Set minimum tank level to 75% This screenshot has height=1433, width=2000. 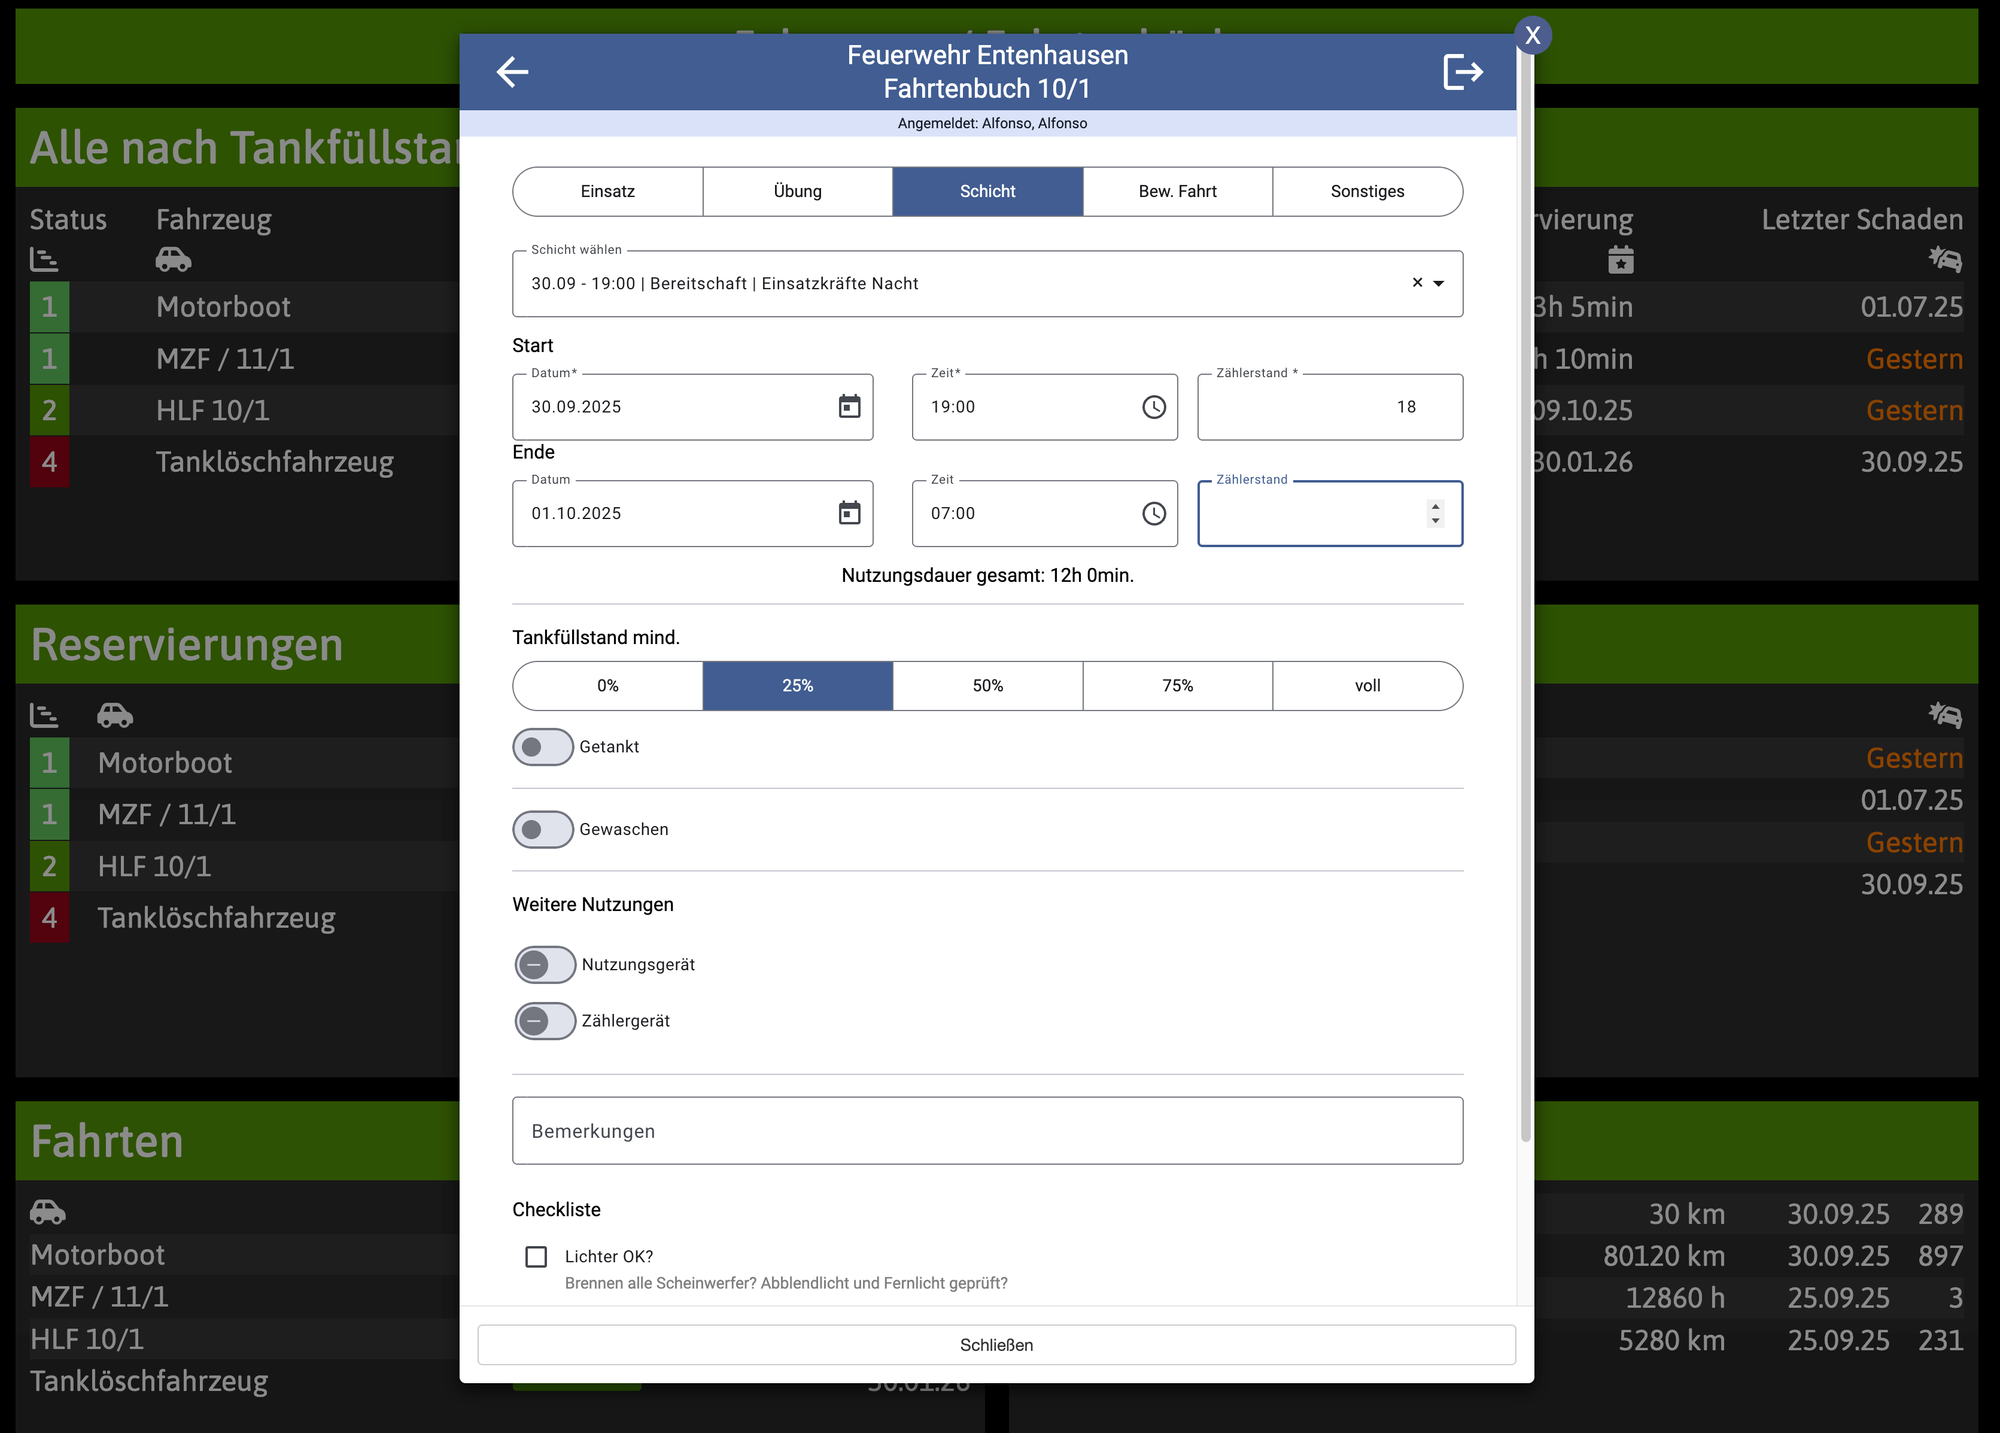tap(1177, 686)
